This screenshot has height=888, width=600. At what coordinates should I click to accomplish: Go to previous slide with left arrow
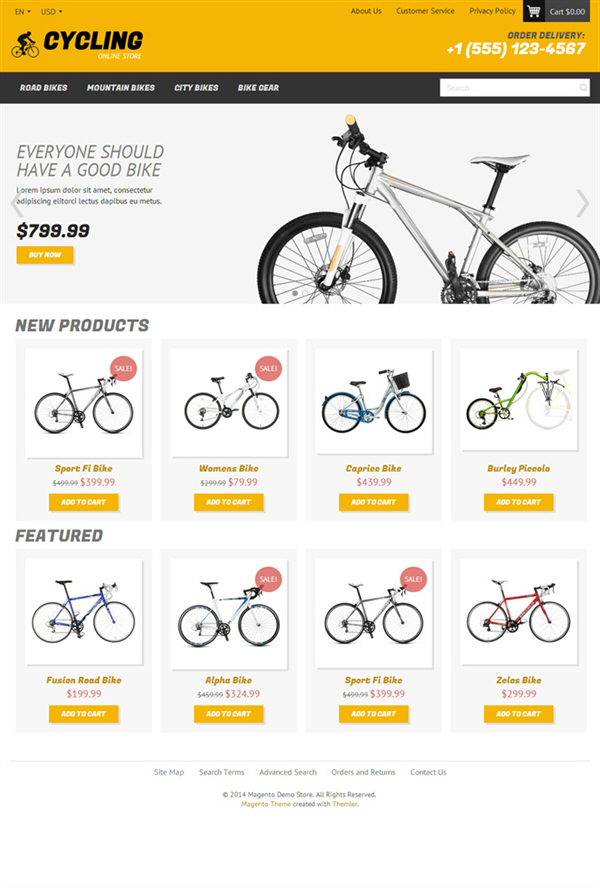(x=16, y=203)
